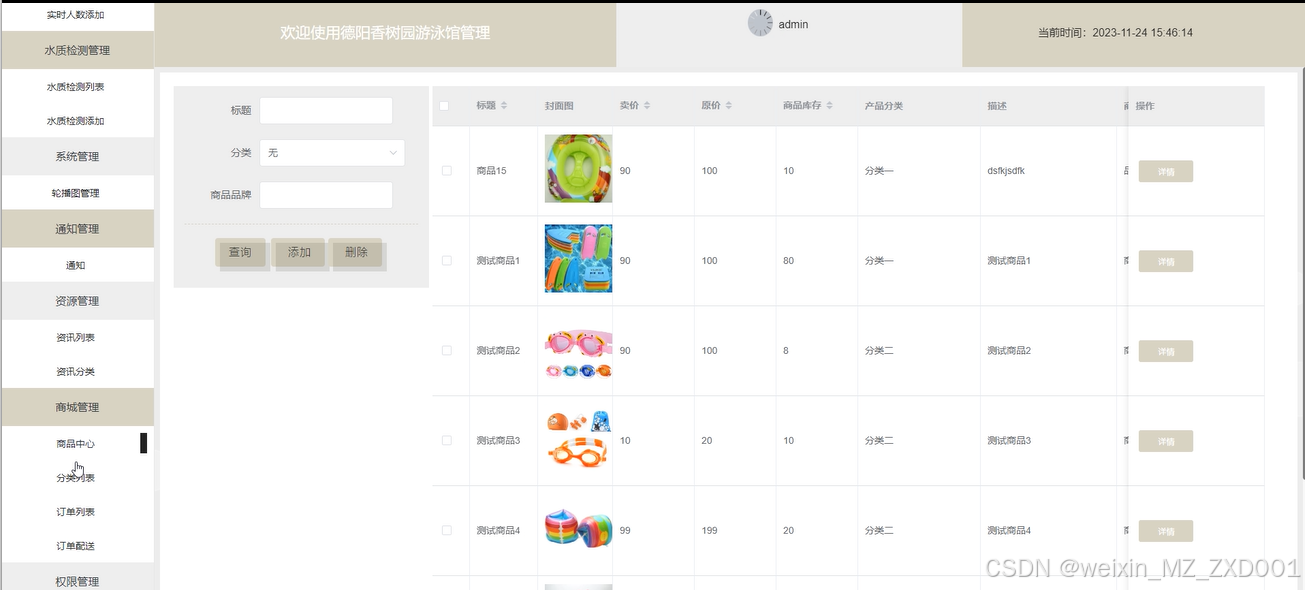1305x590 pixels.
Task: Click the green swim ring thumbnail of 商品15
Action: point(578,168)
